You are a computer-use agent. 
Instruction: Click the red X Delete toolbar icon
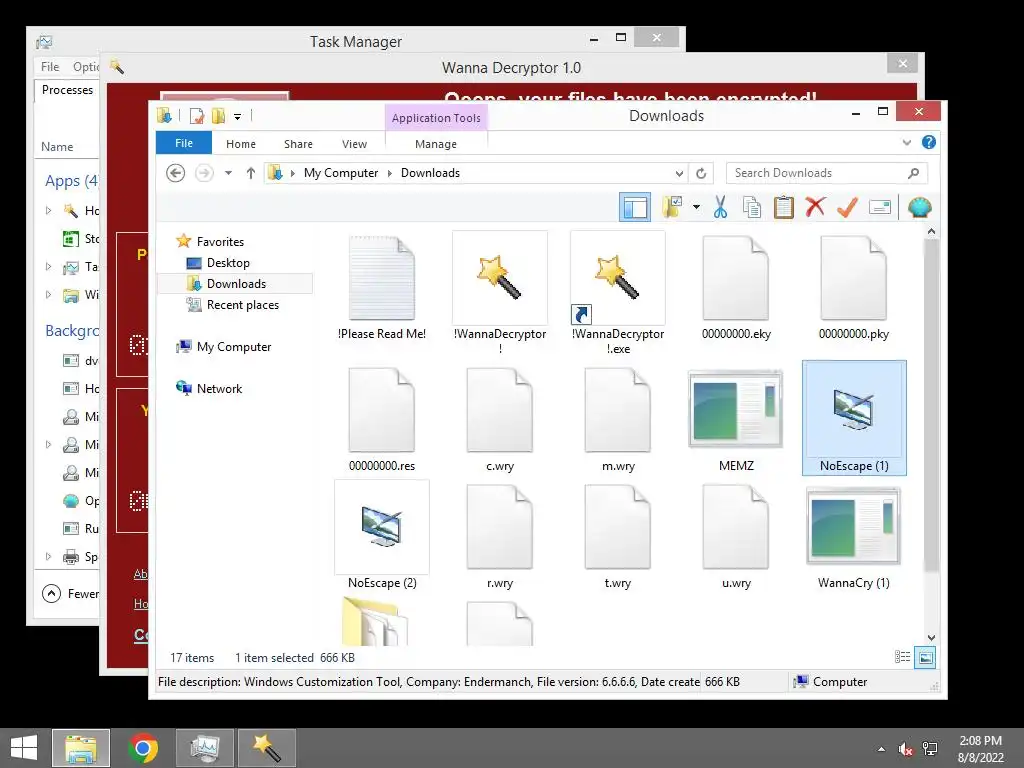coord(815,207)
